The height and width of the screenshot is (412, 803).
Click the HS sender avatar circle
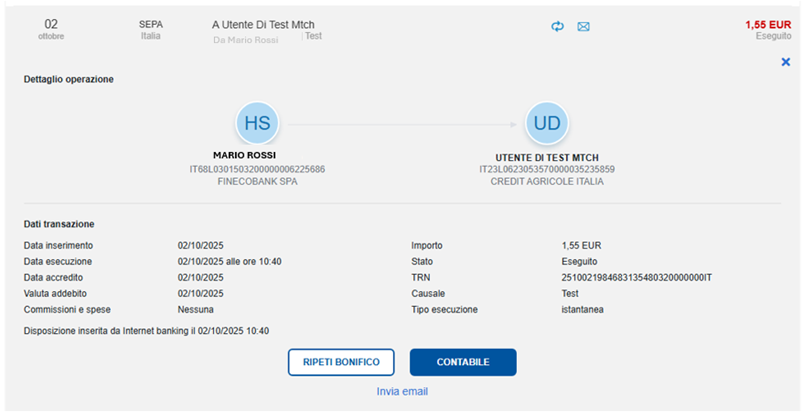[x=257, y=123]
